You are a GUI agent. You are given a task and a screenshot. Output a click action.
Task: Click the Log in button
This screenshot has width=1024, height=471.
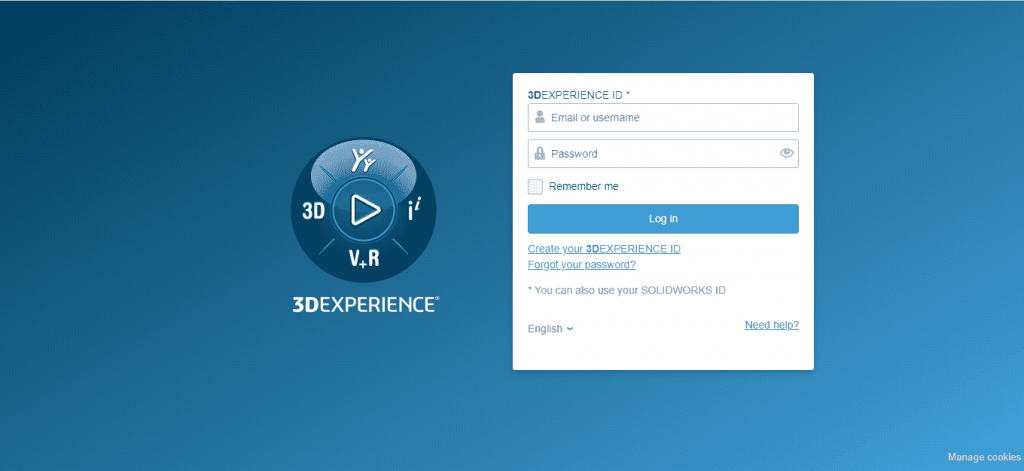663,219
